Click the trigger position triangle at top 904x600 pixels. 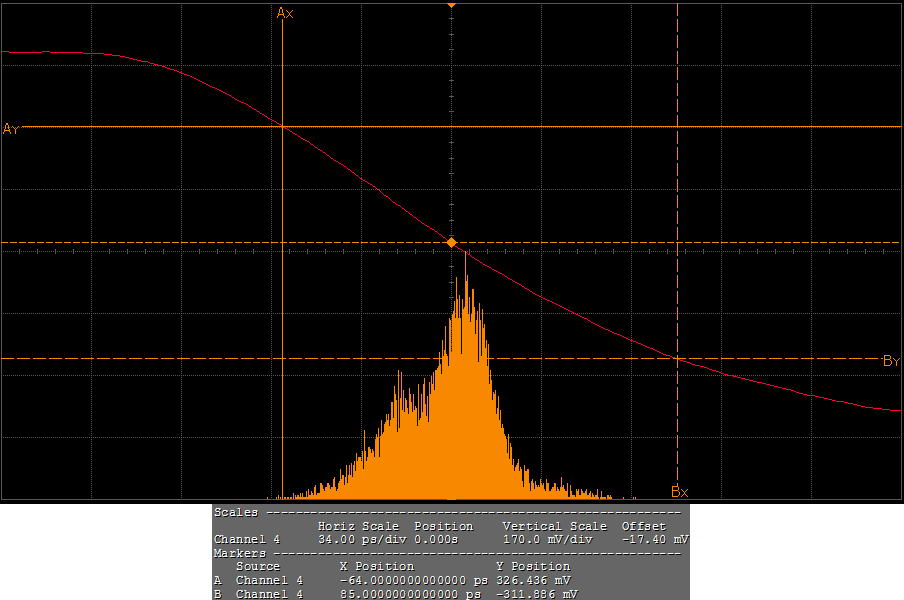(x=451, y=6)
